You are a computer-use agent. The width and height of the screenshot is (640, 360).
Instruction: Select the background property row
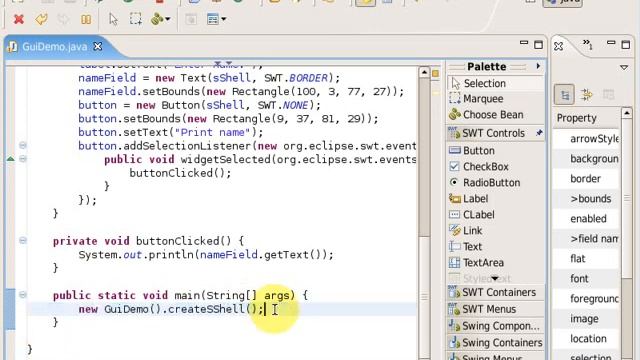click(x=586, y=159)
